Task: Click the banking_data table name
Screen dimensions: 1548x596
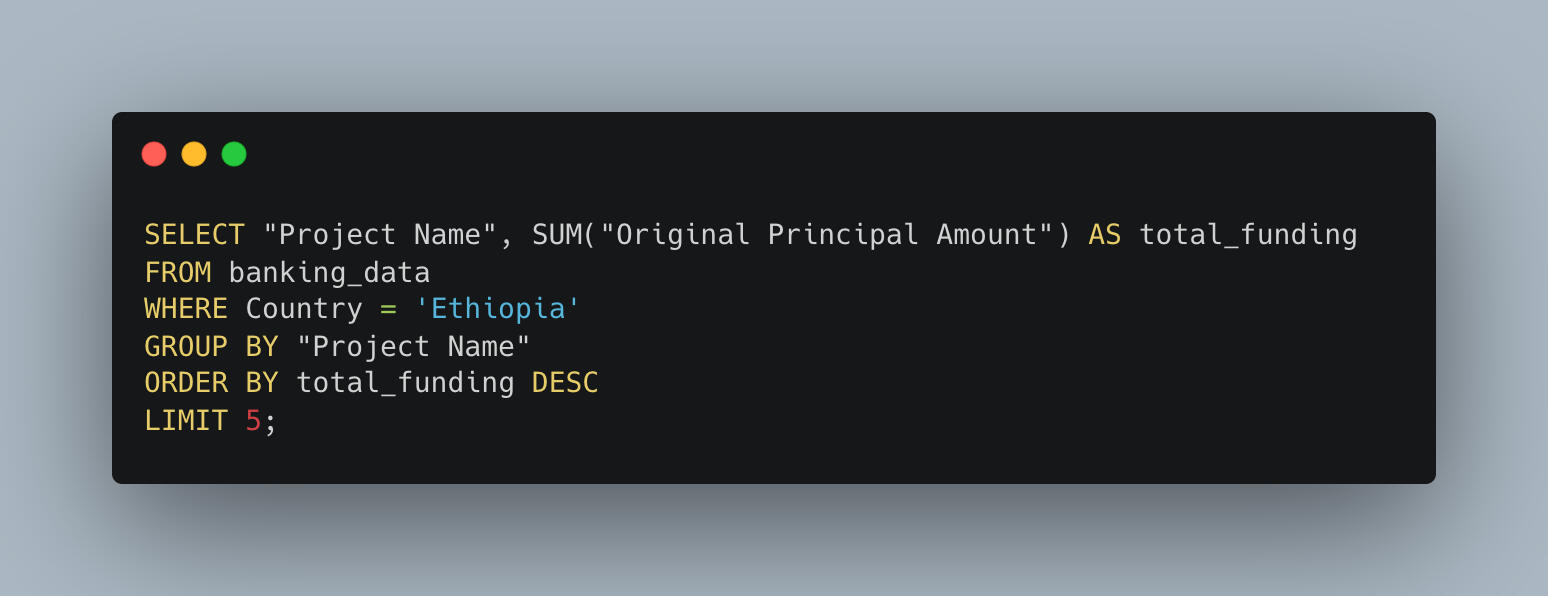Action: 329,272
